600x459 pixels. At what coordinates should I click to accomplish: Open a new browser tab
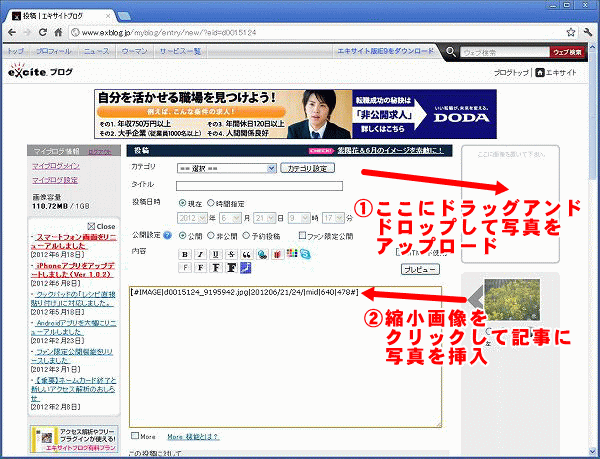click(x=124, y=16)
